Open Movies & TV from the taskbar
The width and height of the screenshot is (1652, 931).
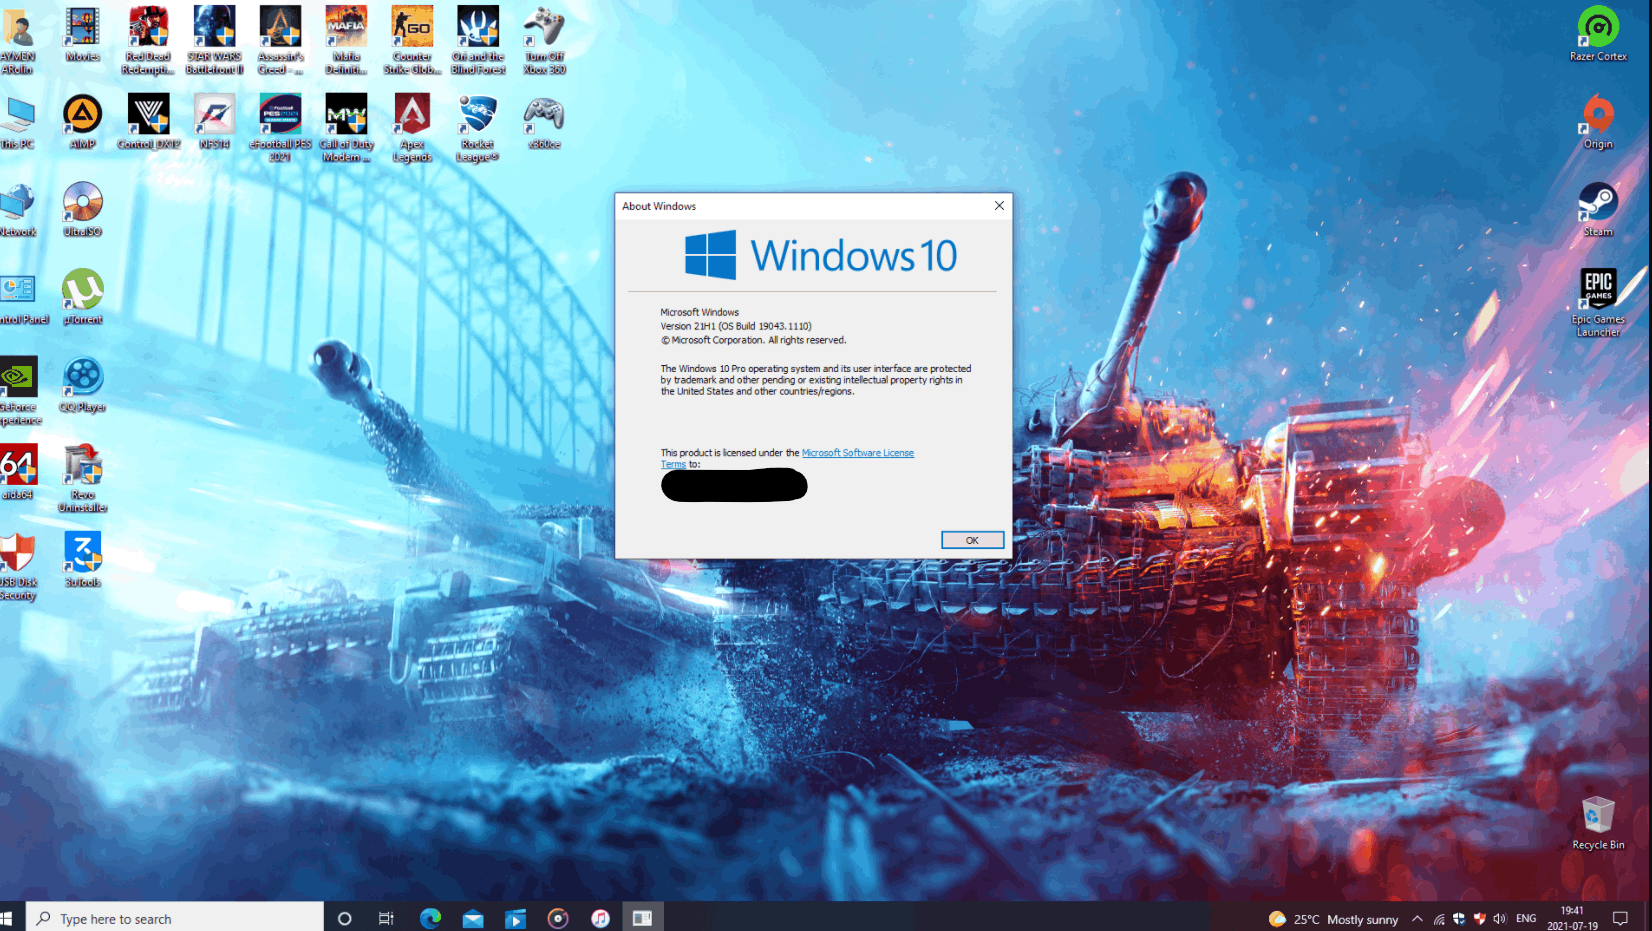click(x=515, y=918)
